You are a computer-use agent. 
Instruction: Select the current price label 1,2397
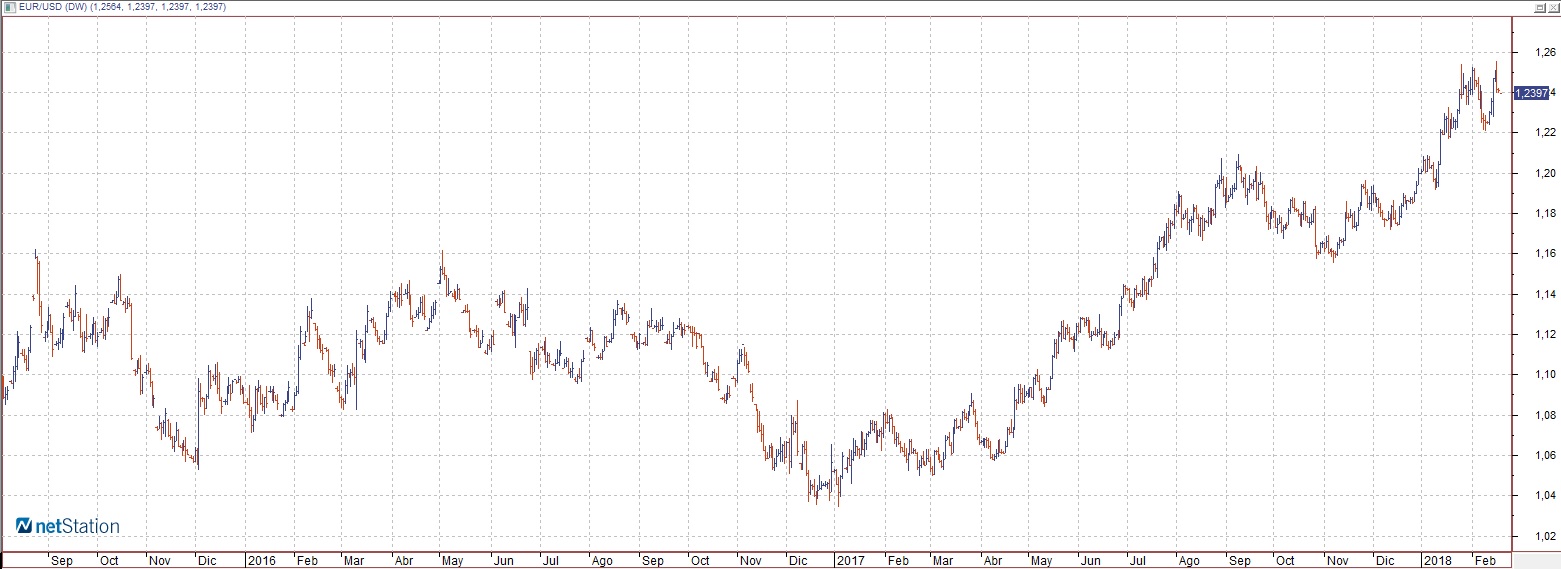pos(1532,93)
